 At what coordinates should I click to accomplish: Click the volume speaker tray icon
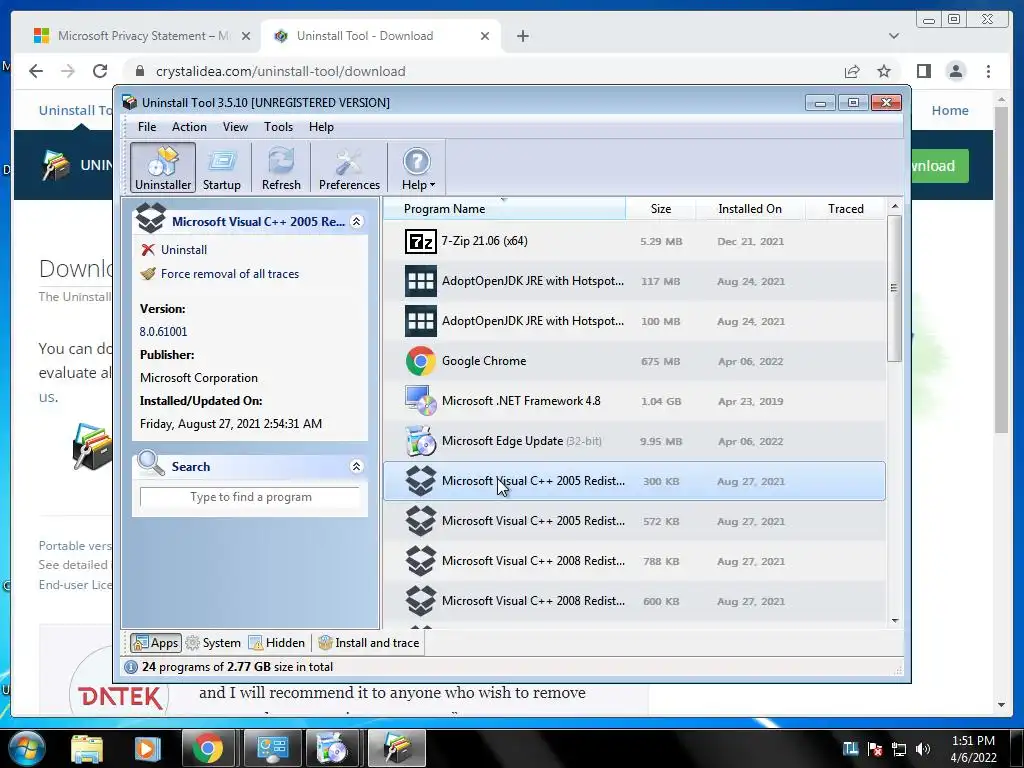[x=923, y=749]
